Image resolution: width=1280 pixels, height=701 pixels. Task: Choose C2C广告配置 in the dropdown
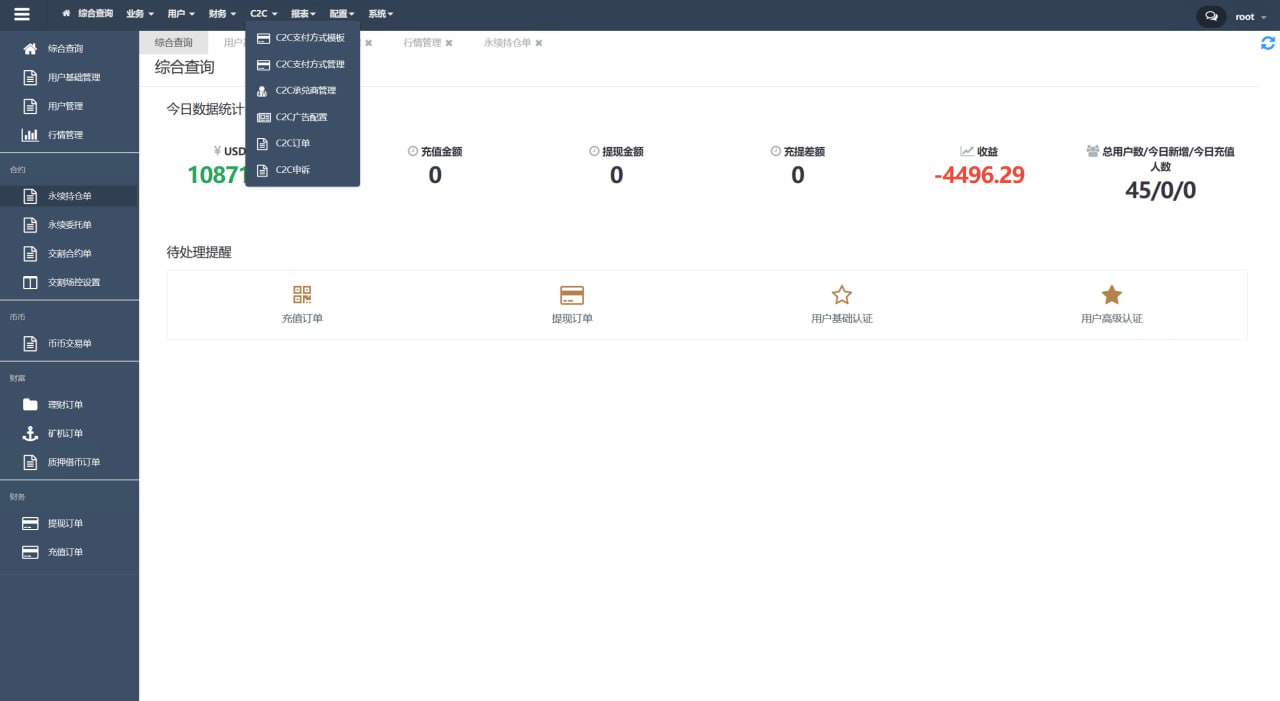pos(301,117)
